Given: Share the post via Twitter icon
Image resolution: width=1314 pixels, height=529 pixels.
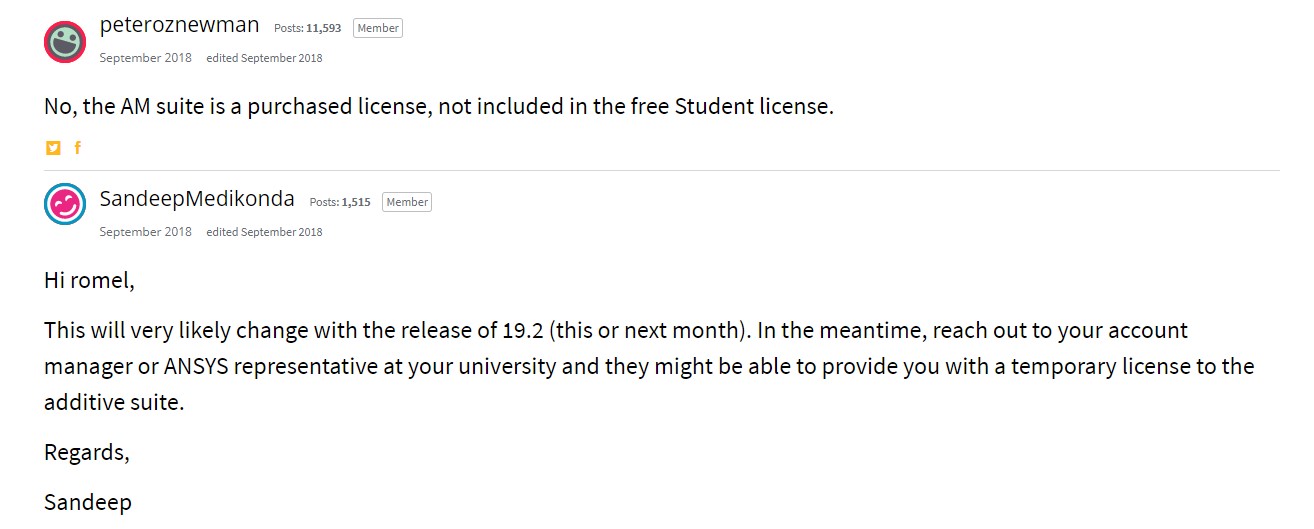Looking at the screenshot, I should [53, 148].
